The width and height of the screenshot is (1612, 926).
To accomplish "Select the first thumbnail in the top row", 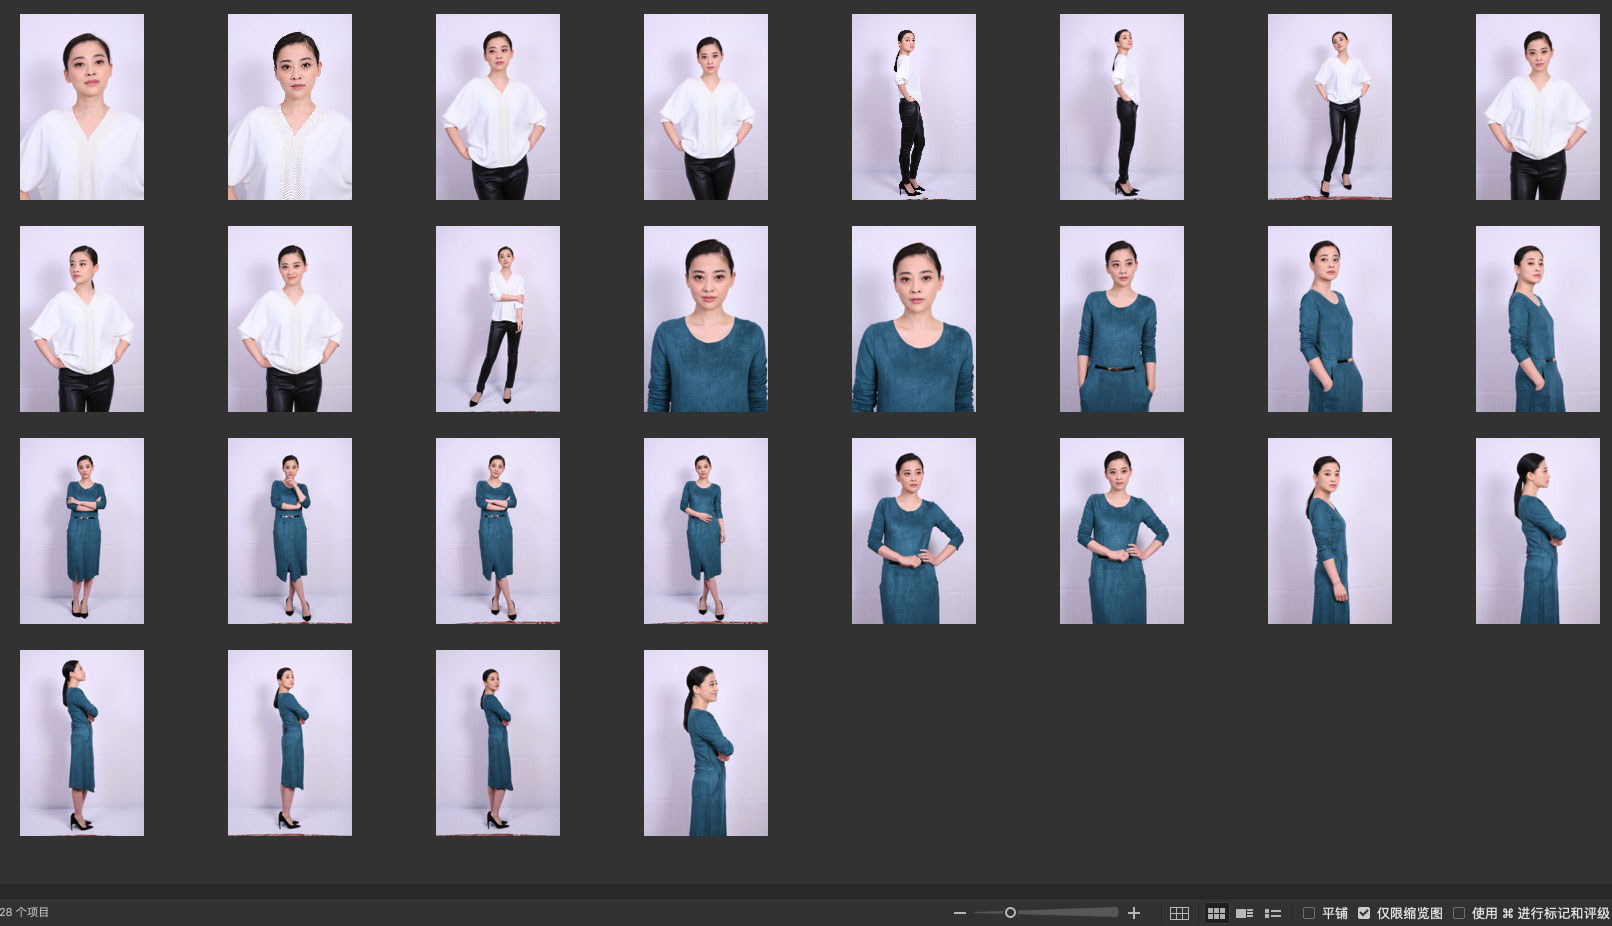I will 82,107.
